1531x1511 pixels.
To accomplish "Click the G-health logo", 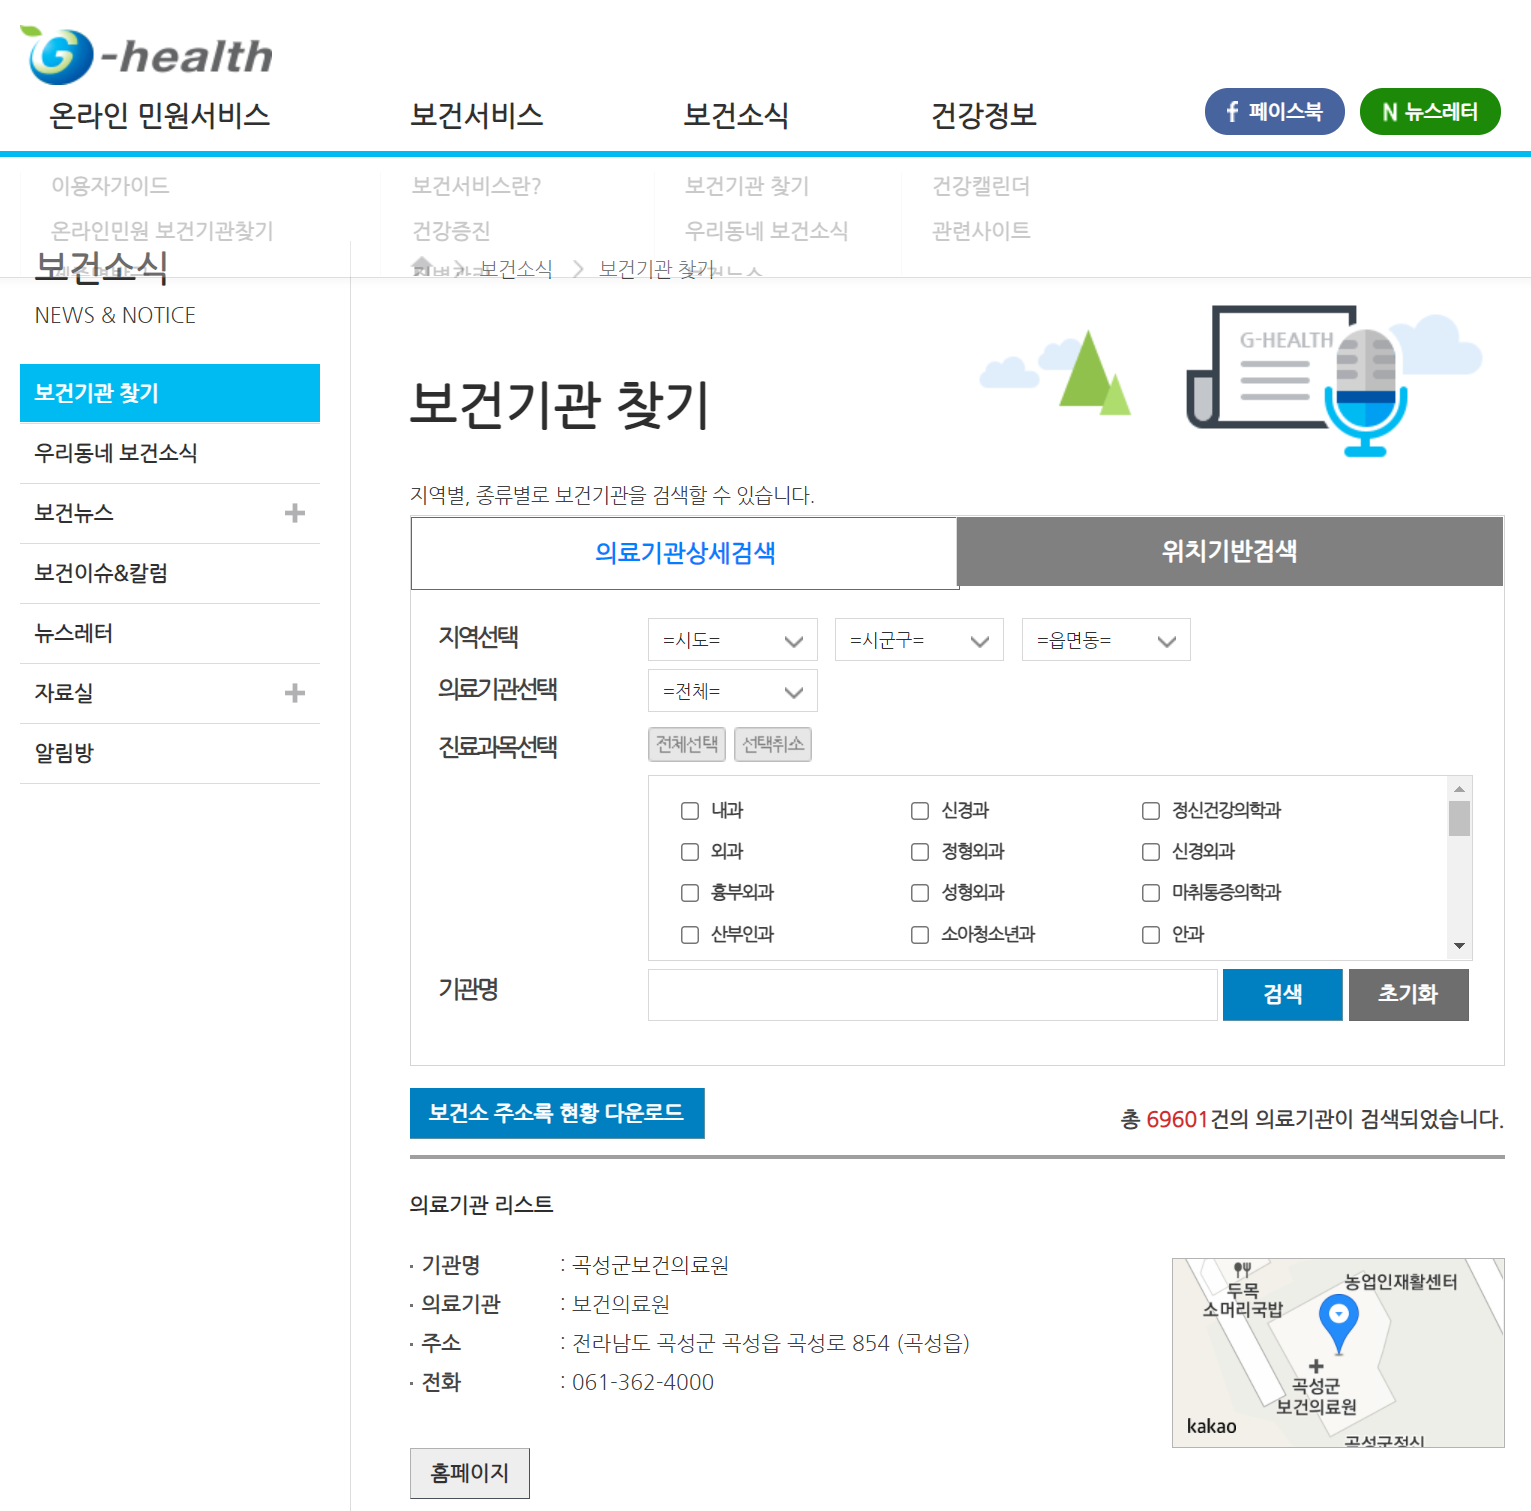I will click(146, 55).
